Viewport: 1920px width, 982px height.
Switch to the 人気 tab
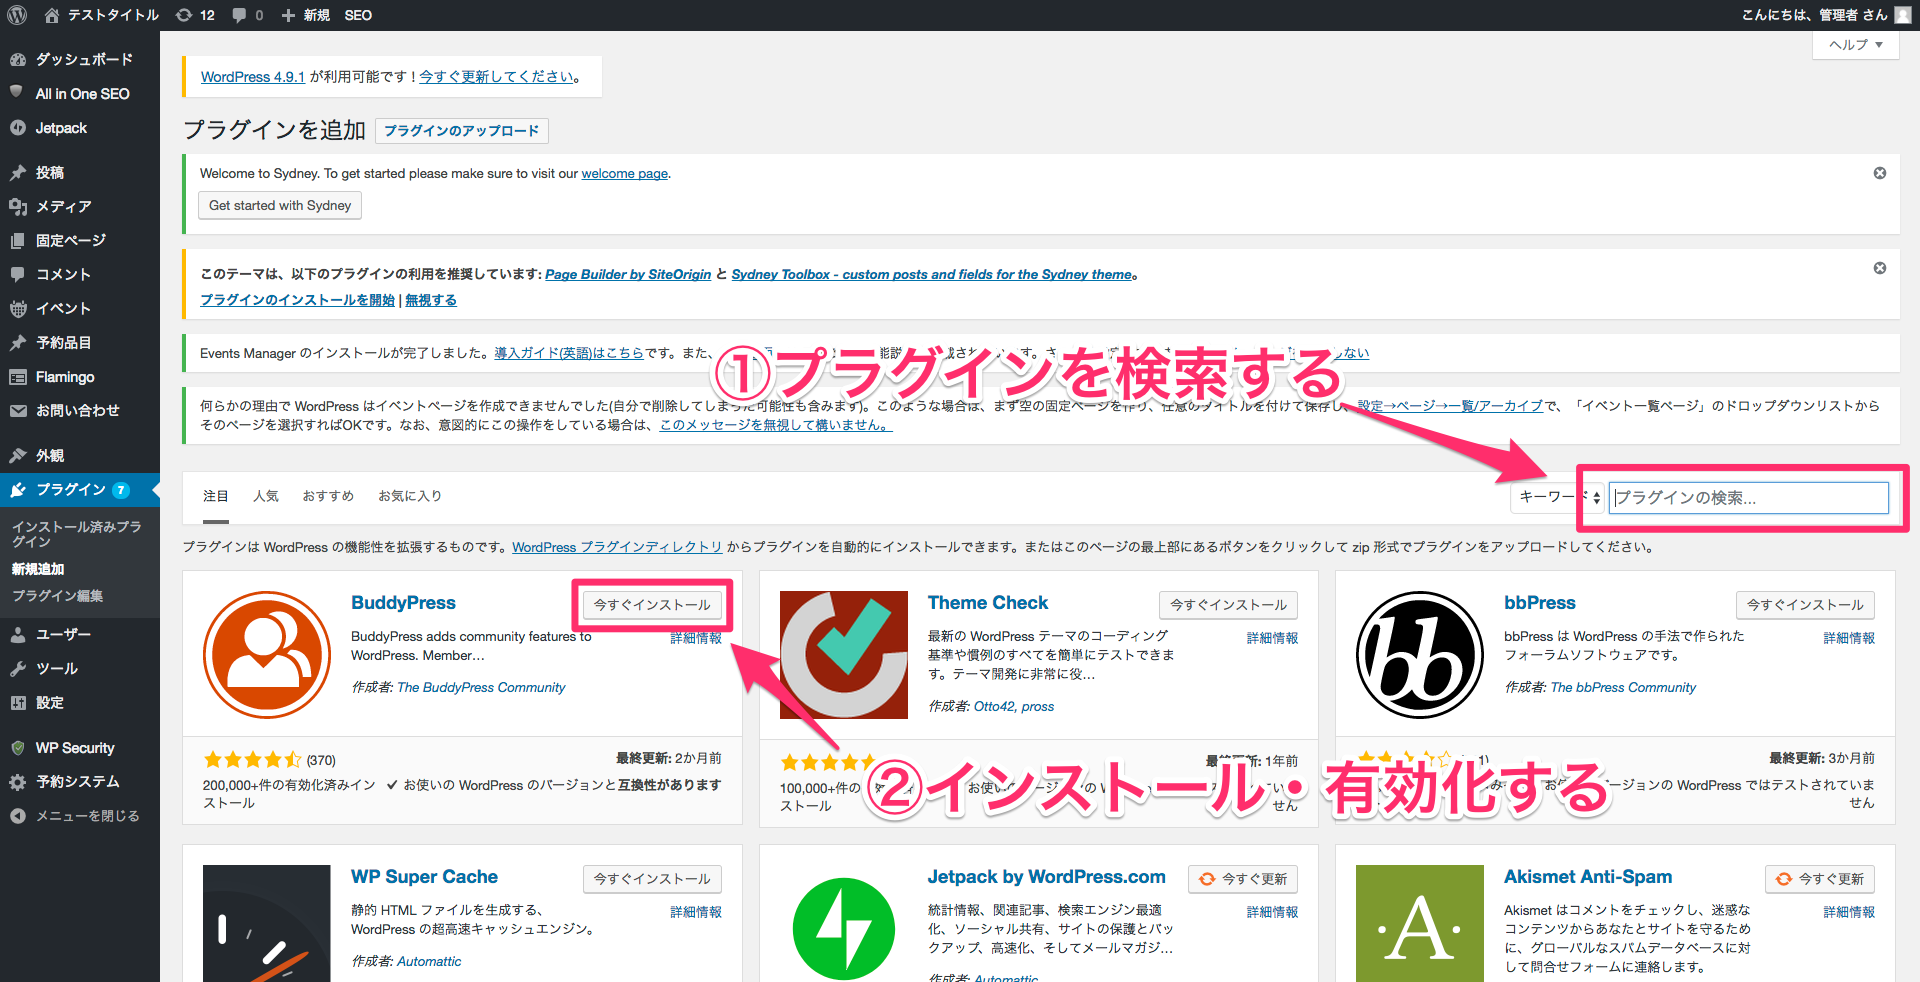pos(266,496)
